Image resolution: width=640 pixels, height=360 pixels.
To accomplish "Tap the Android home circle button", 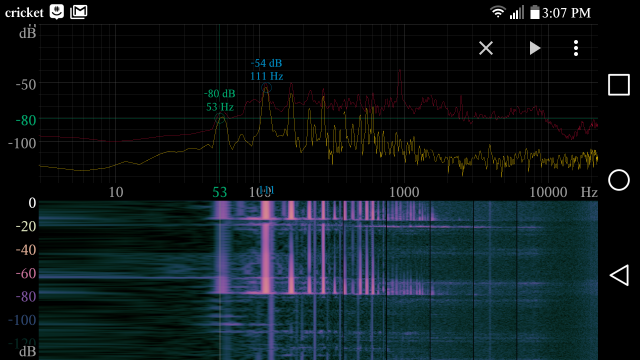I will coord(619,180).
